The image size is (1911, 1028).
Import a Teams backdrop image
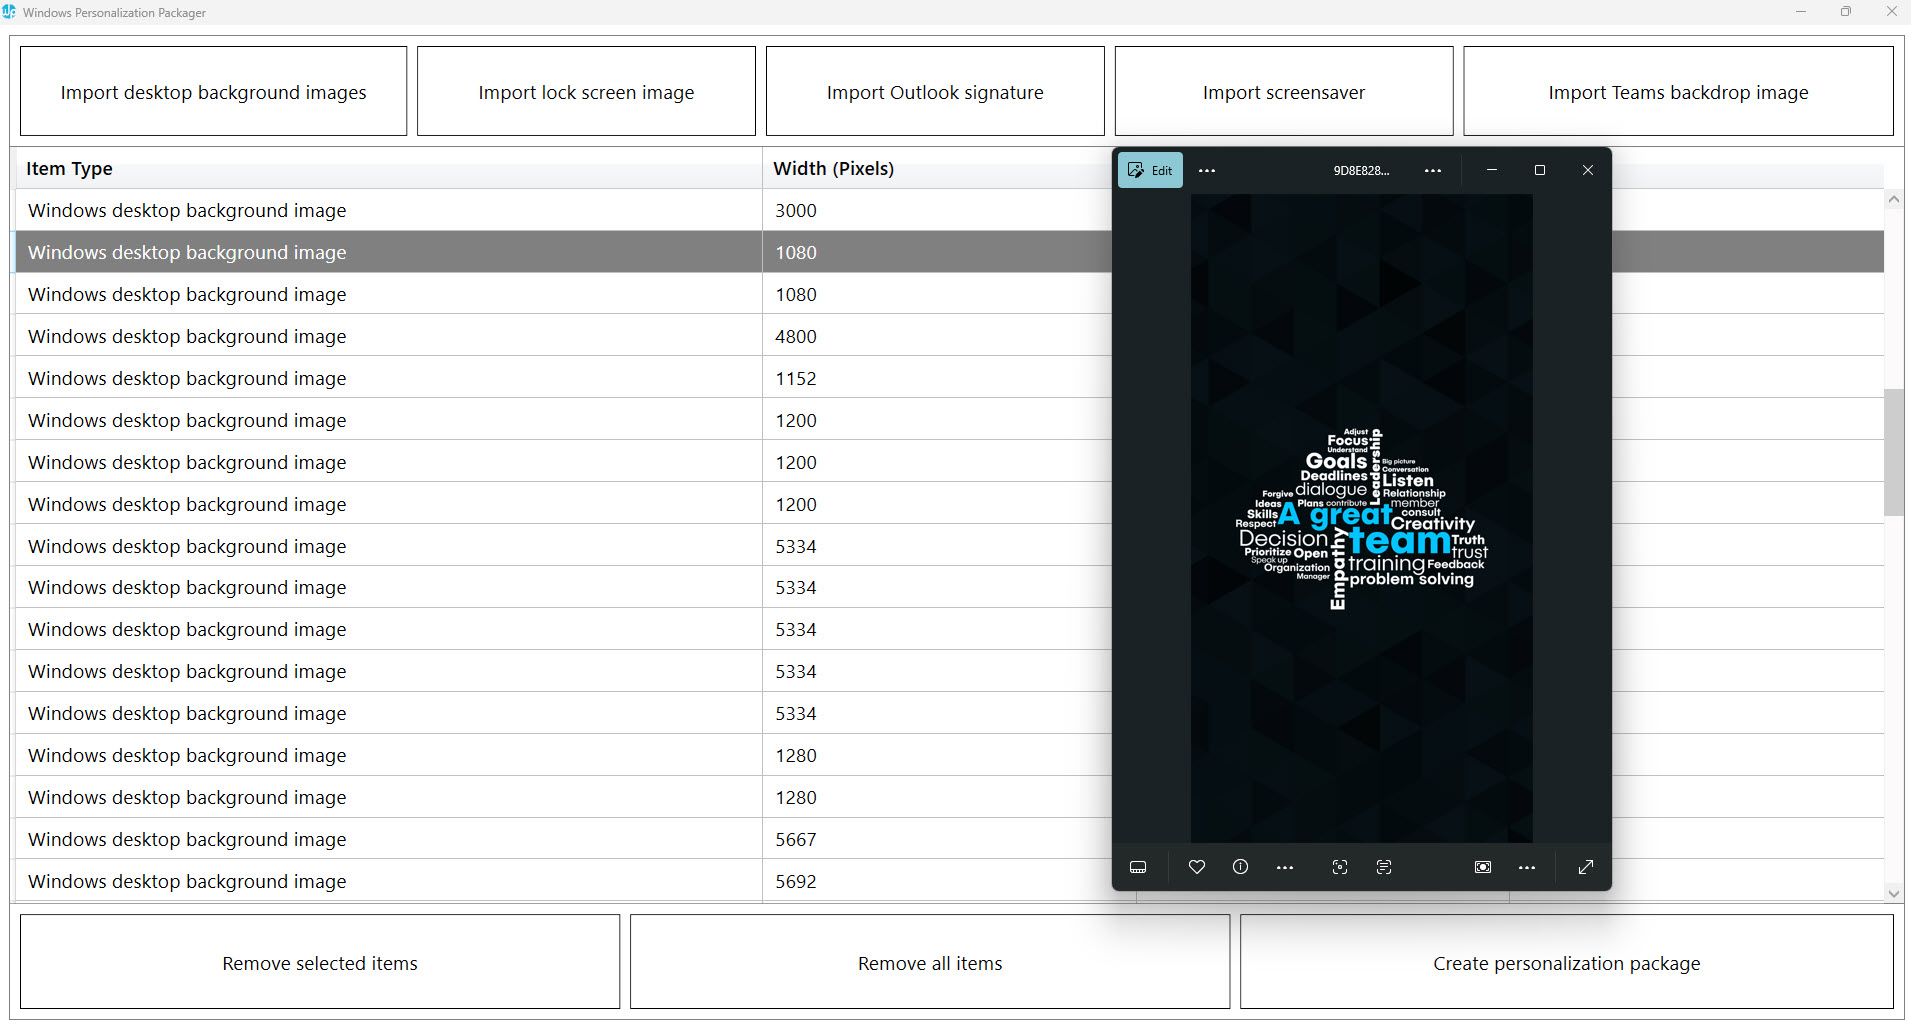tap(1677, 91)
